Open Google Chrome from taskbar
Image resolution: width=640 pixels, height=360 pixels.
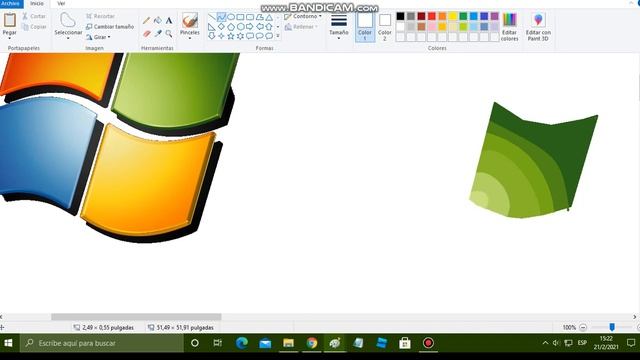pos(312,343)
